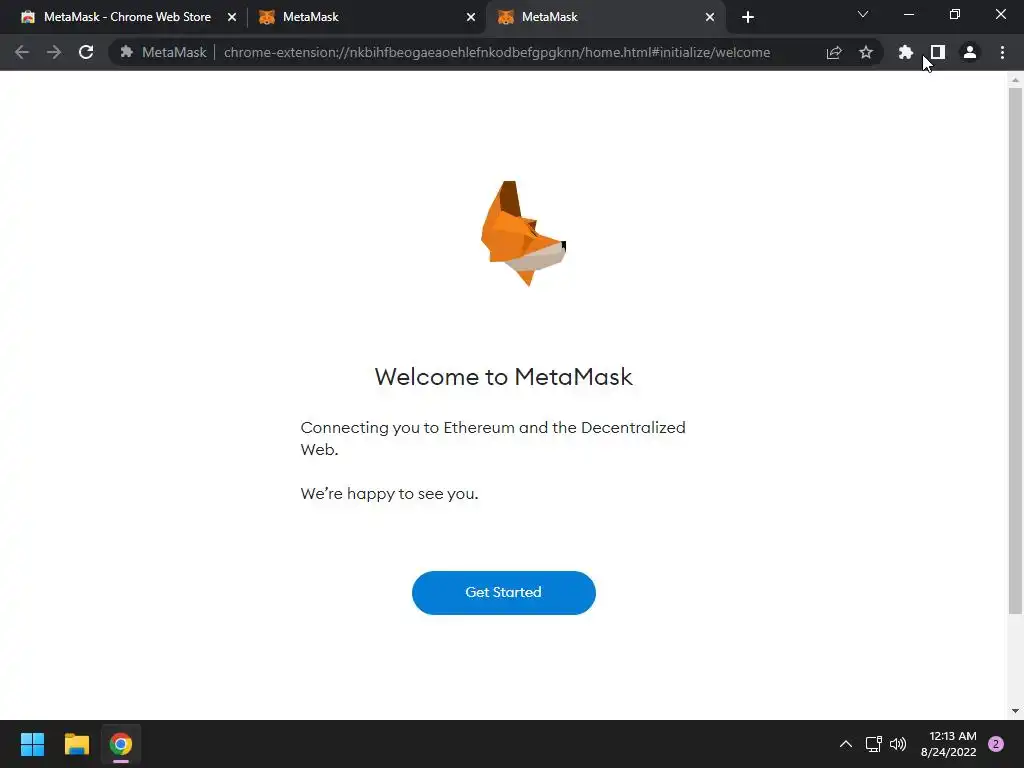
Task: Bookmark this page with star icon
Action: pyautogui.click(x=866, y=52)
